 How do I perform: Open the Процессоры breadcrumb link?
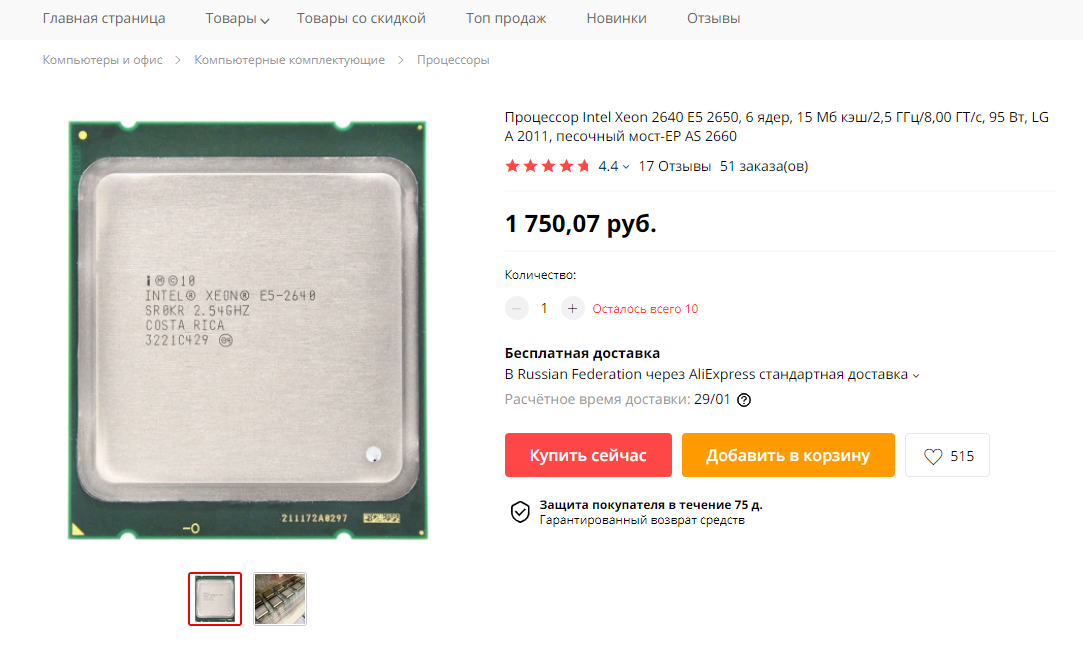453,60
